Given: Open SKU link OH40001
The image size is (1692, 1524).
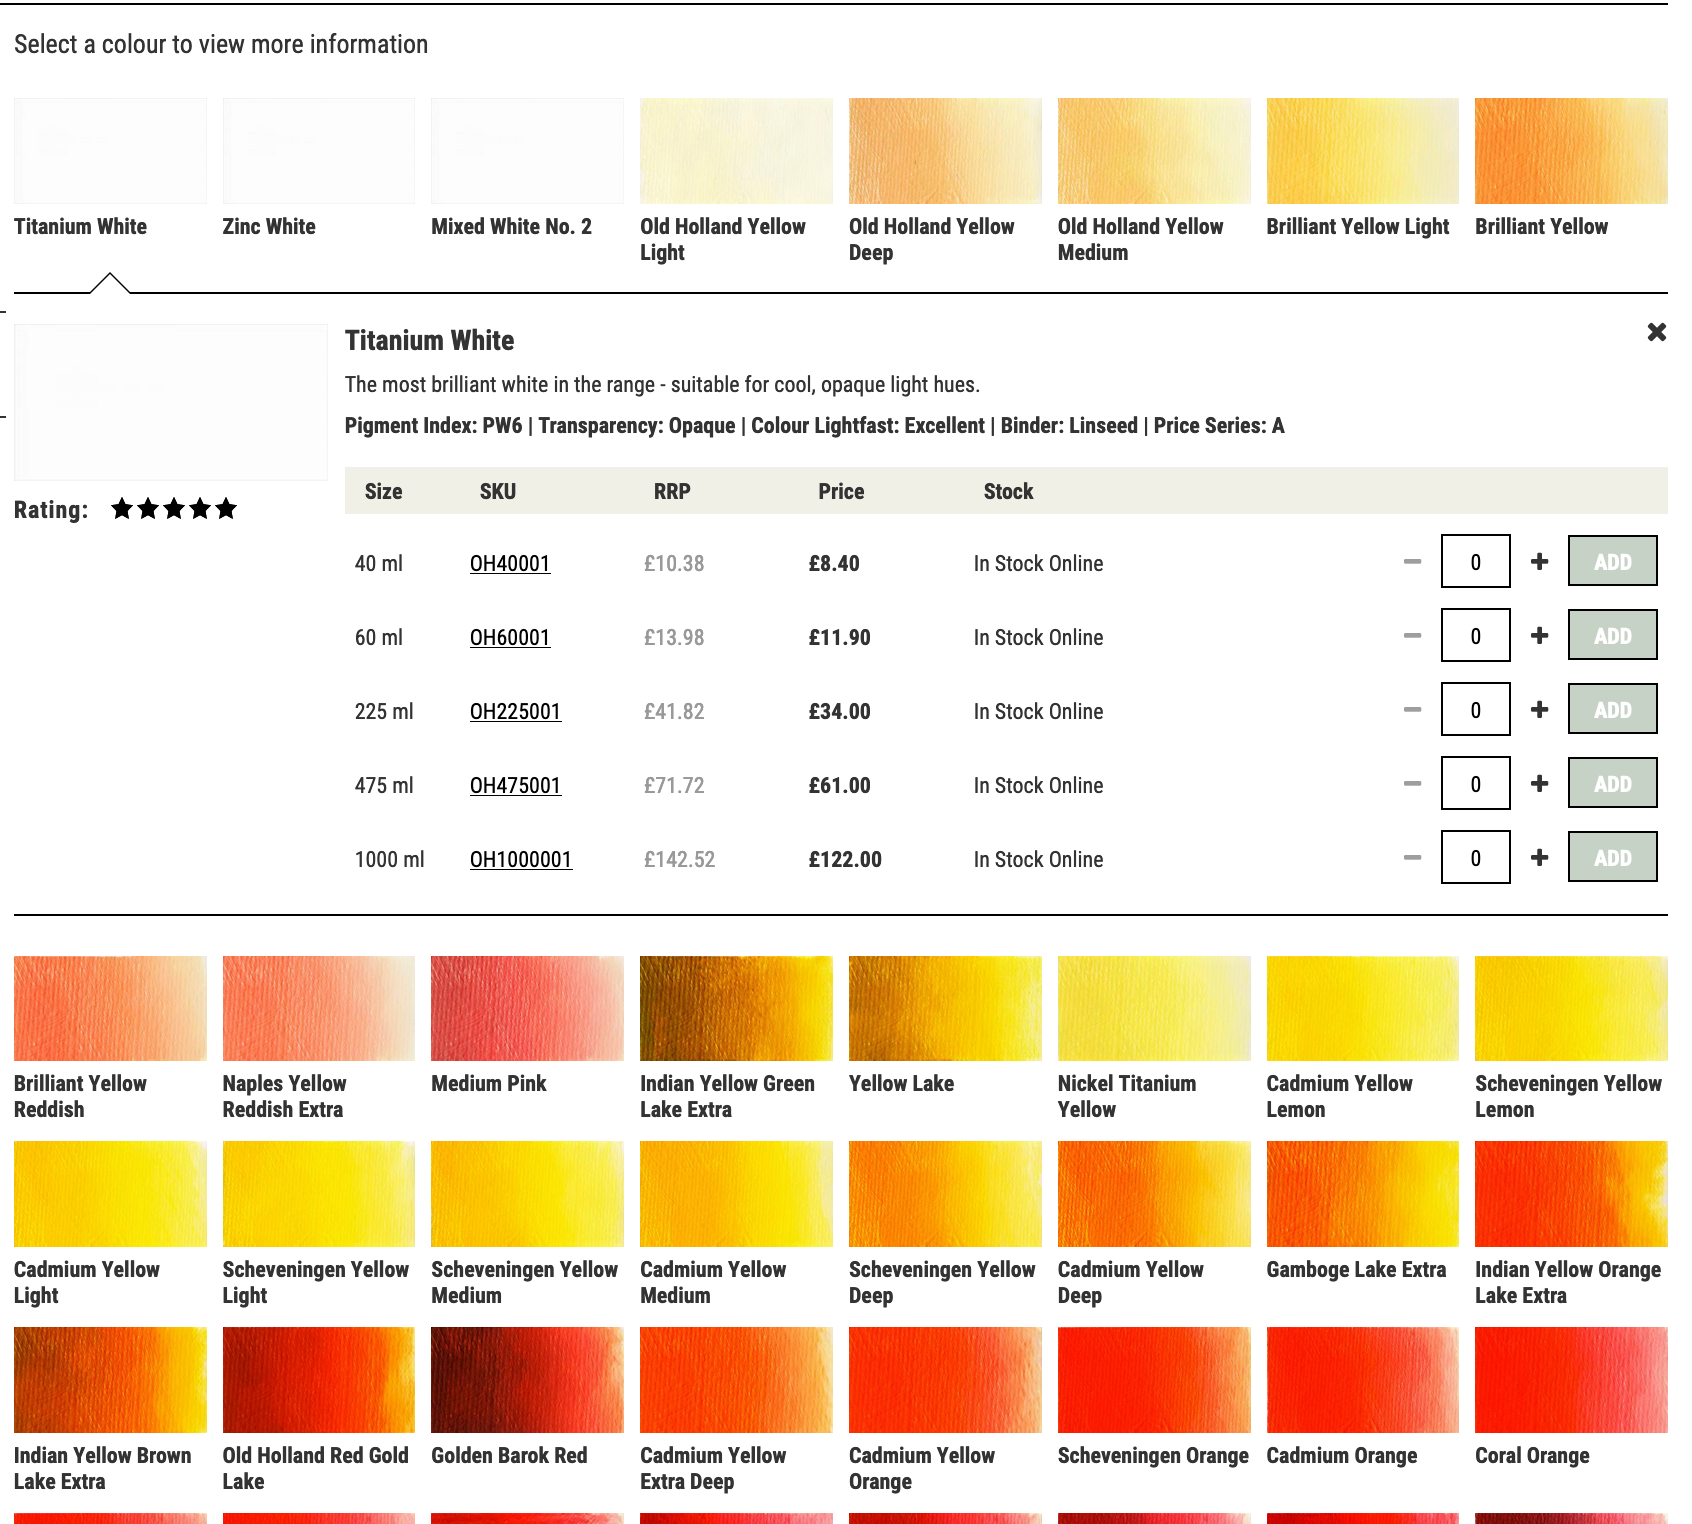Looking at the screenshot, I should tap(510, 564).
